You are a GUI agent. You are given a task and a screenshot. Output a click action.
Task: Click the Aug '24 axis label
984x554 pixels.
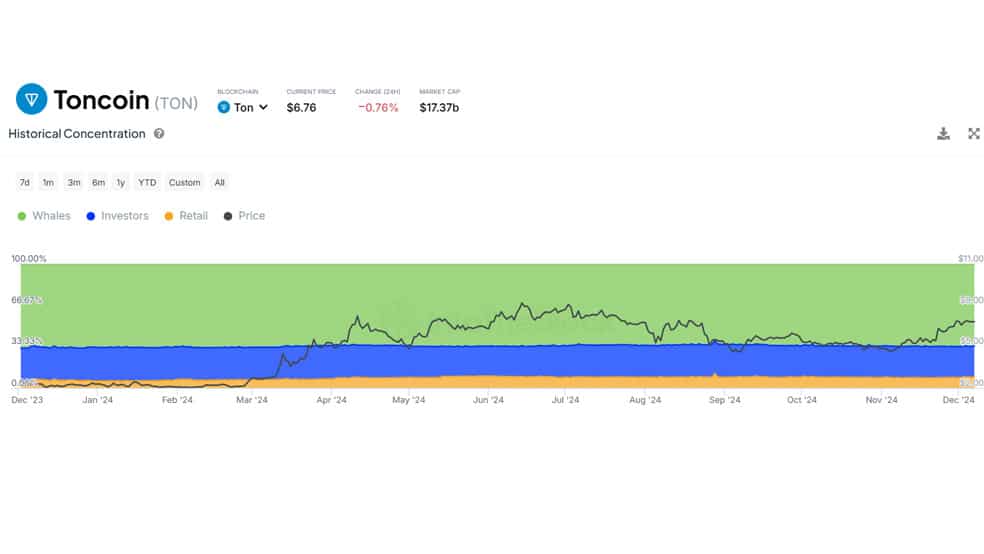(645, 400)
